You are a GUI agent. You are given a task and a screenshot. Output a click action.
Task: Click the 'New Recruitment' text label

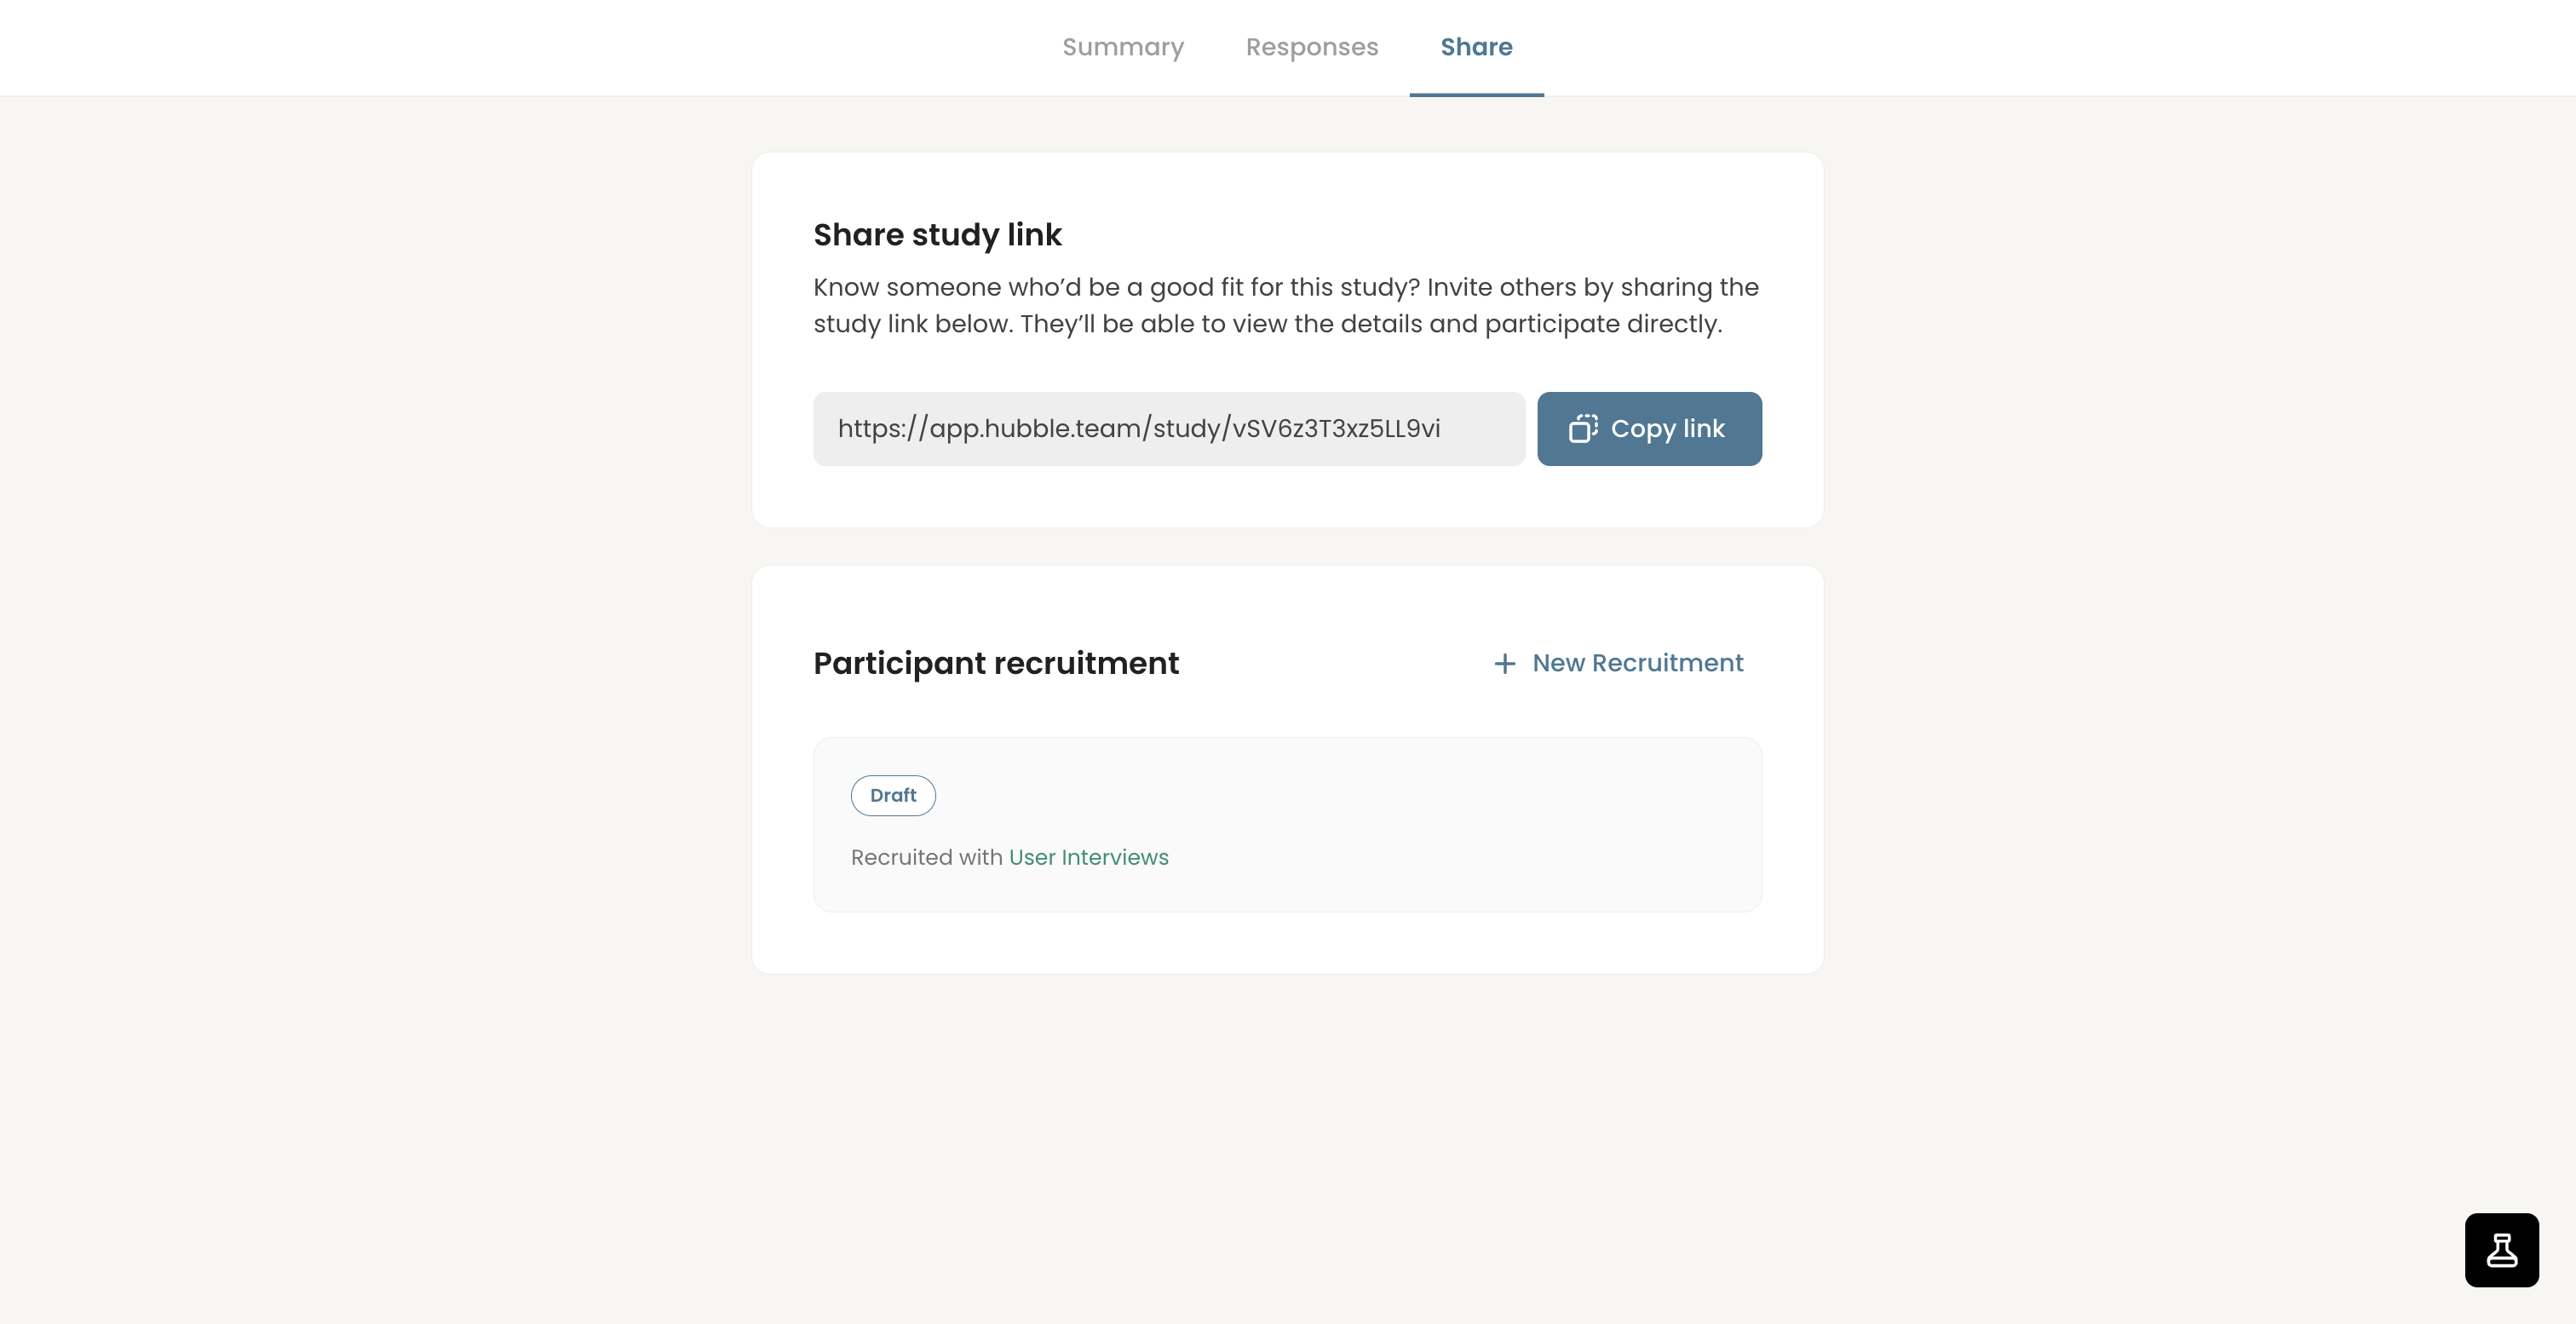coord(1637,663)
